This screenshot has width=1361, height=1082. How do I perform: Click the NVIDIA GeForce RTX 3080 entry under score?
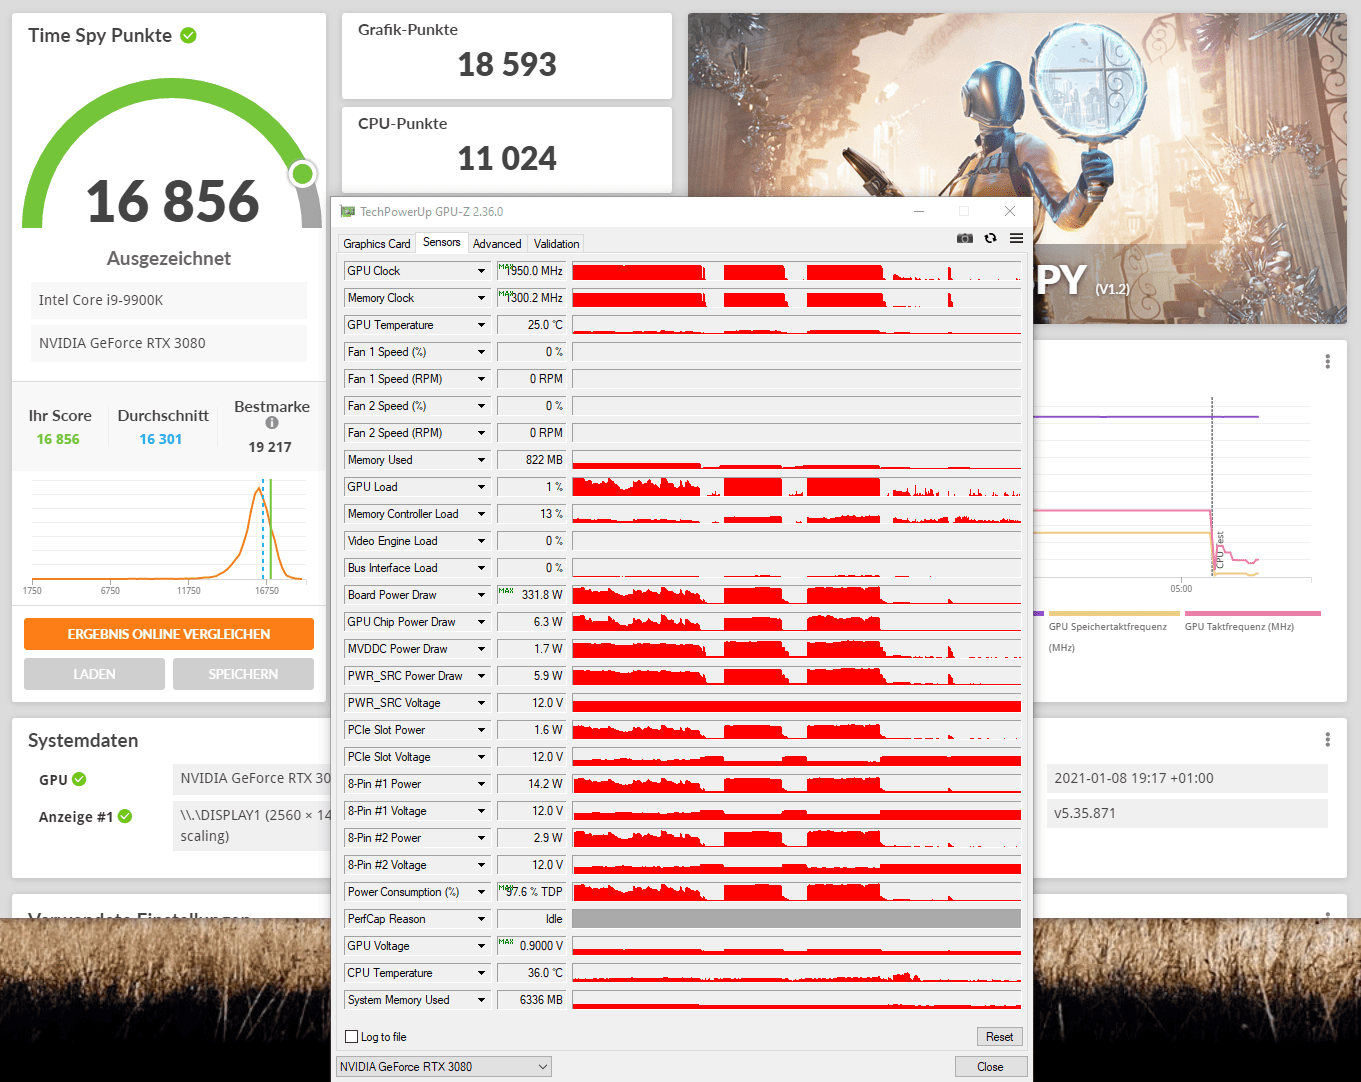(x=169, y=343)
